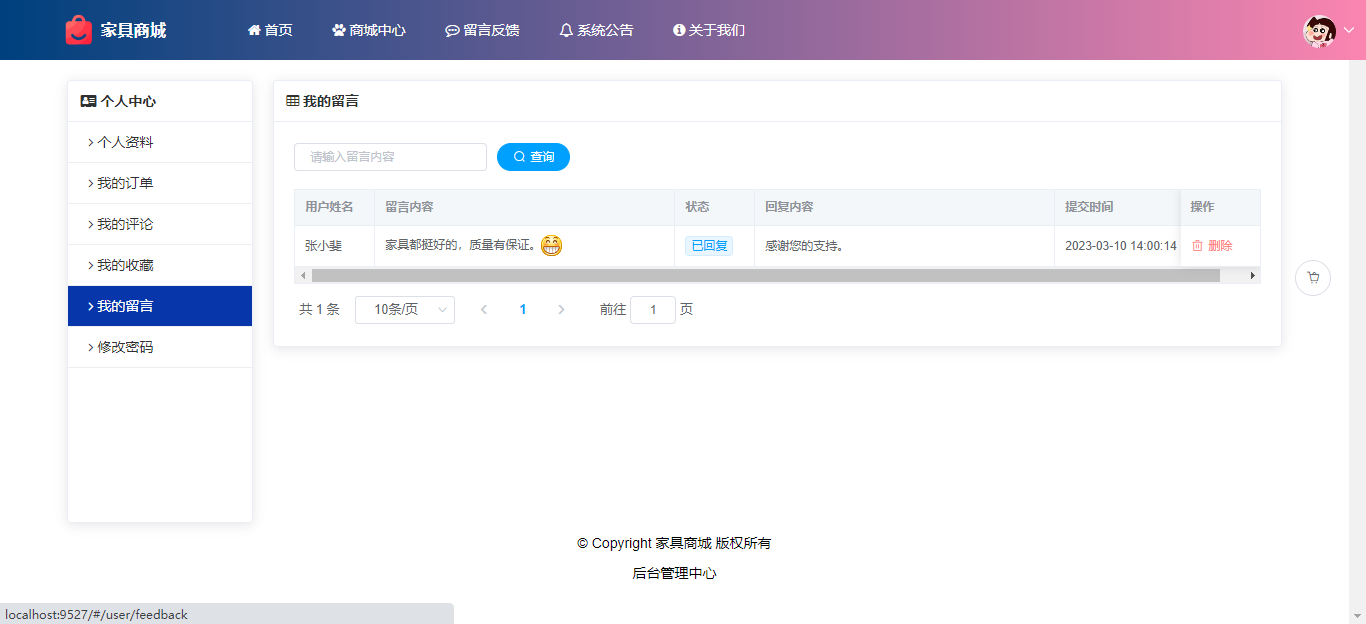Select 留言反馈 from the top menu
Image resolution: width=1366 pixels, height=624 pixels.
pyautogui.click(x=482, y=30)
